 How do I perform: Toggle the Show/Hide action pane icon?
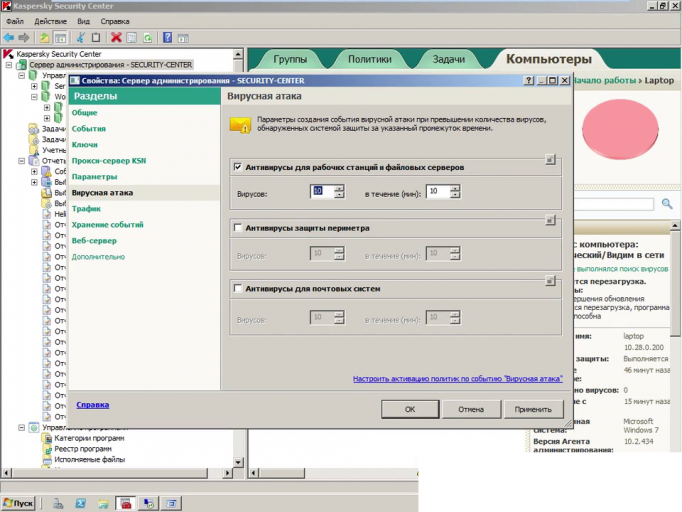183,38
